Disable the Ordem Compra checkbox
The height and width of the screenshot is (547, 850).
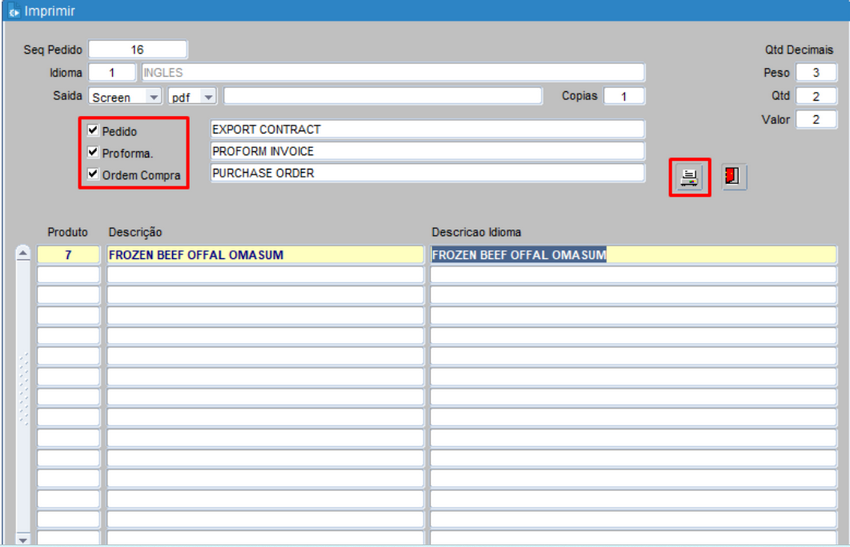93,175
